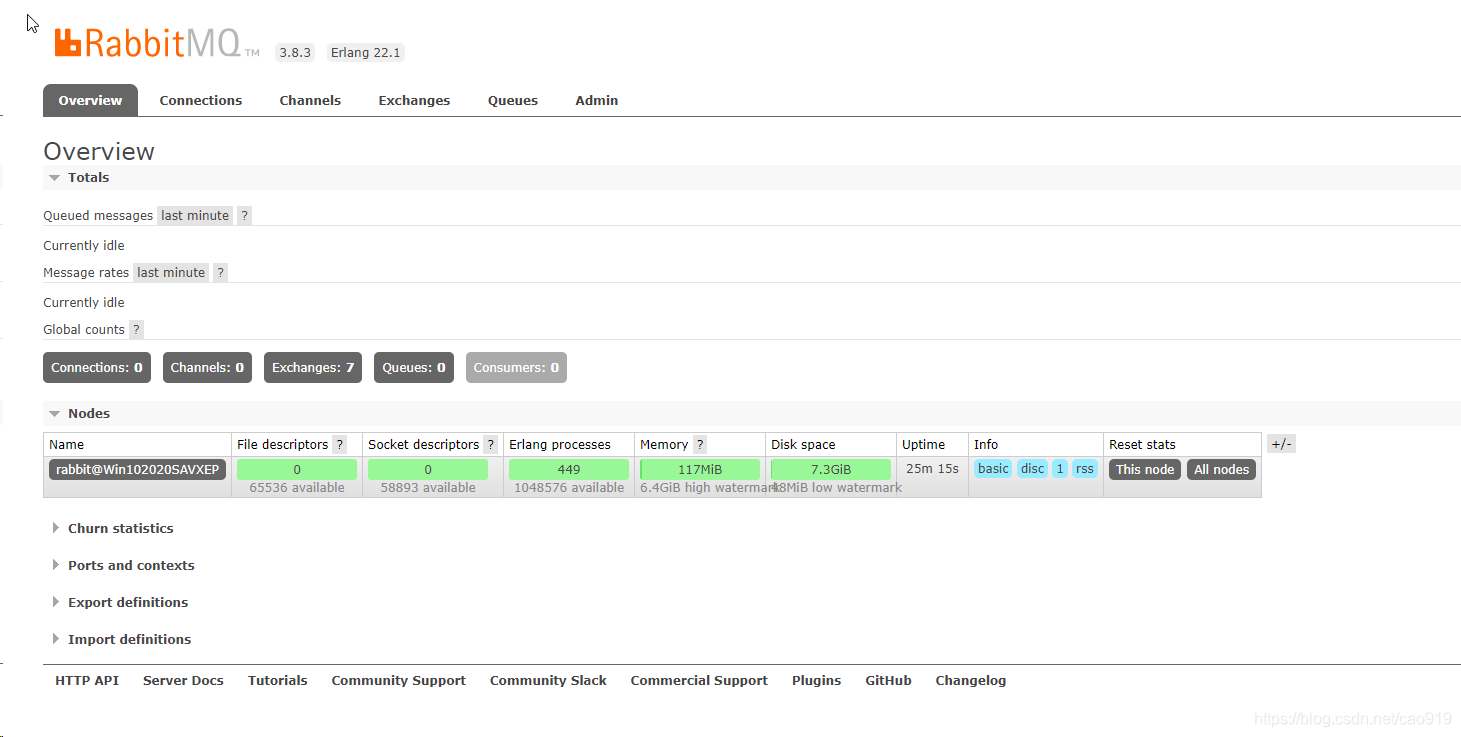Screen dimensions: 1461x737
Task: Switch to the Connections tab
Action: [x=201, y=100]
